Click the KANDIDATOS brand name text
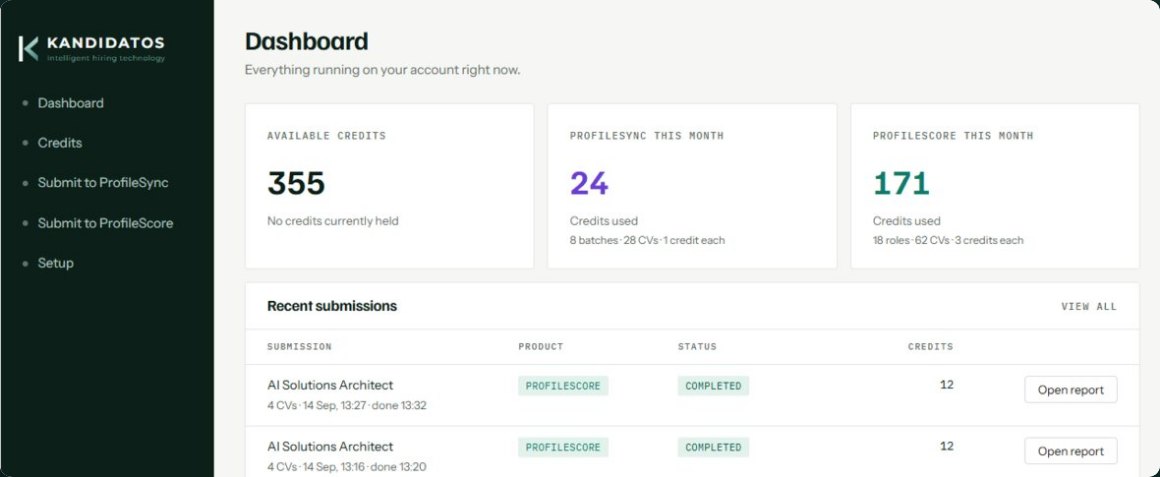This screenshot has width=1160, height=477. point(106,43)
